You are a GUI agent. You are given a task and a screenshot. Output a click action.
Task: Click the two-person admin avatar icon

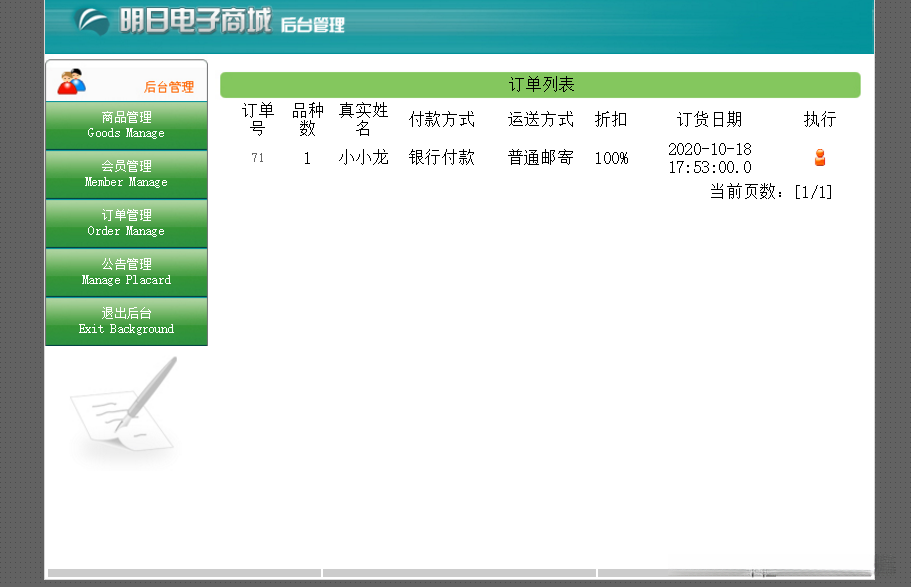[x=72, y=82]
